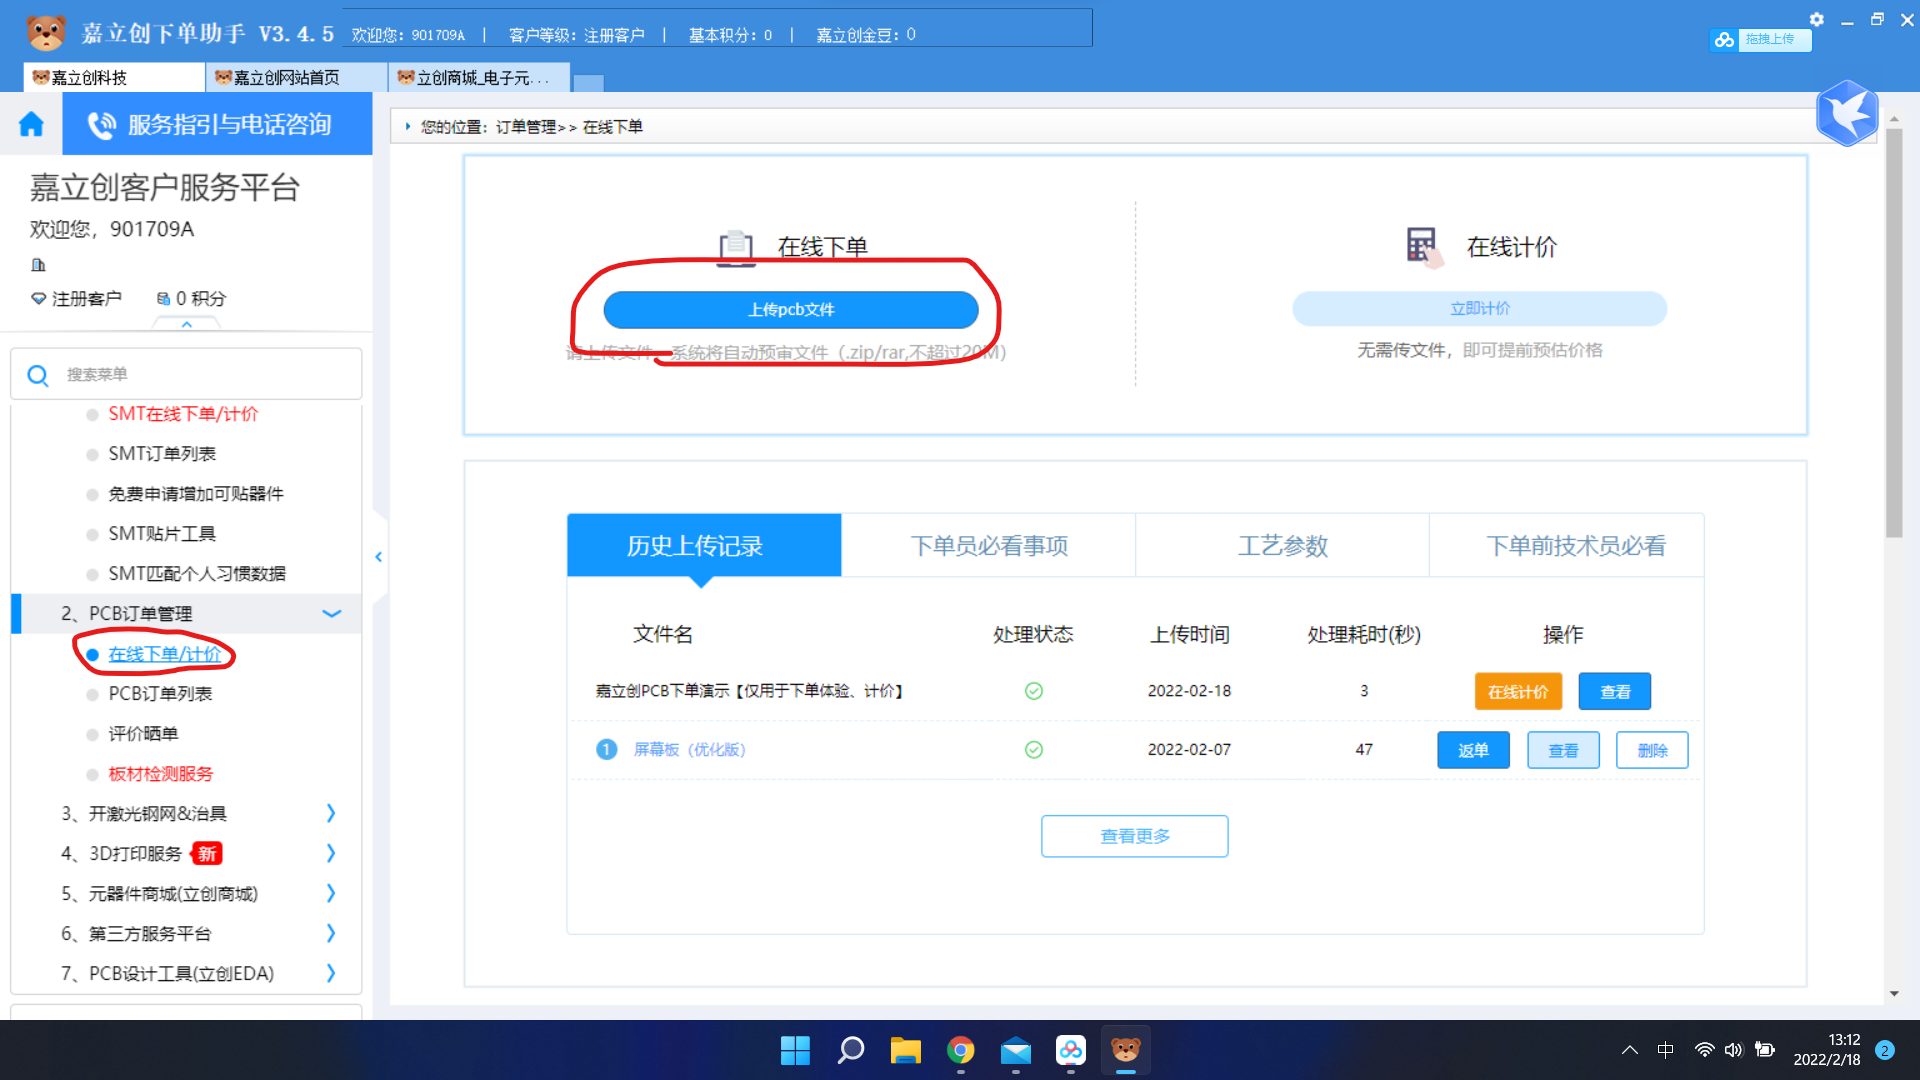This screenshot has width=1920, height=1080.
Task: Open Baidu Netdisk icon in taskbar
Action: coord(1070,1050)
